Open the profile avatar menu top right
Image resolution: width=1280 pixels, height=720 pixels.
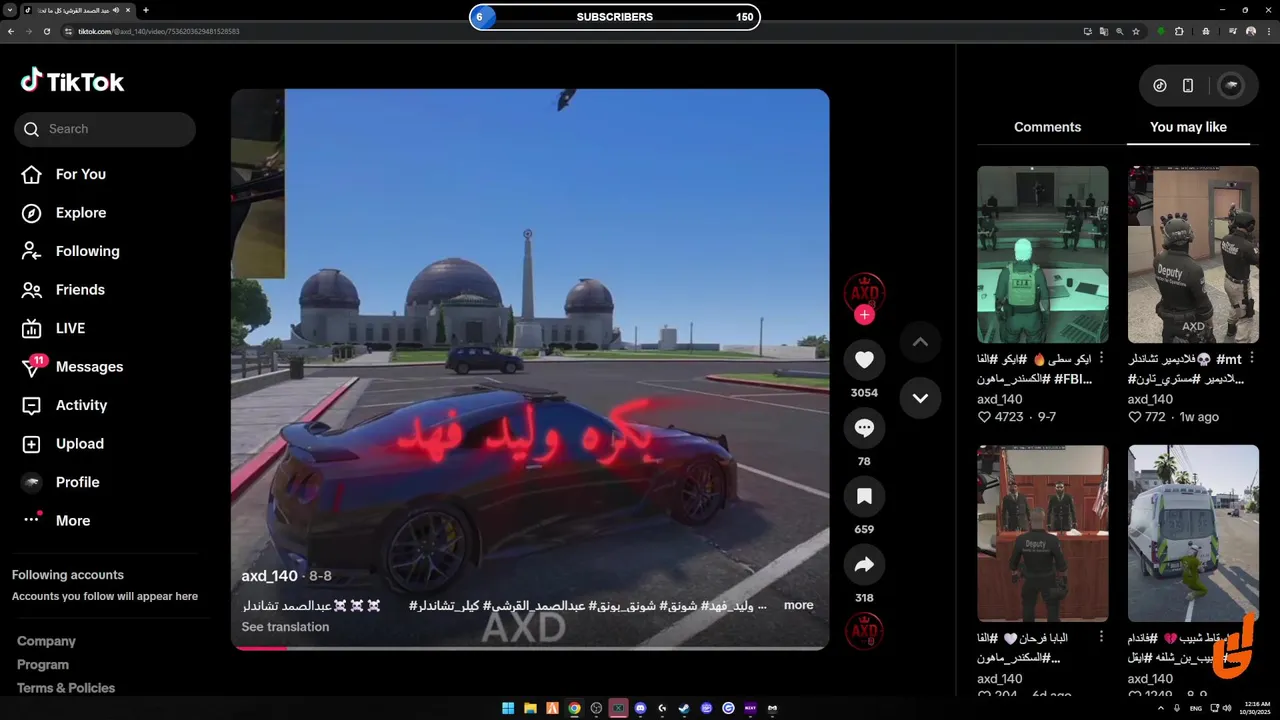click(1231, 86)
